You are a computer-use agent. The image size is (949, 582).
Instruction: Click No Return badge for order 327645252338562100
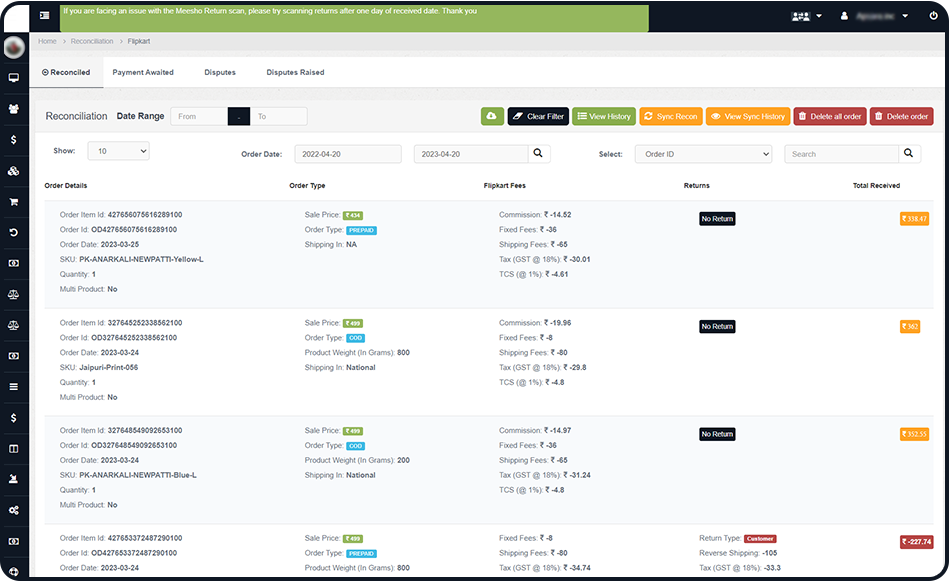(717, 327)
